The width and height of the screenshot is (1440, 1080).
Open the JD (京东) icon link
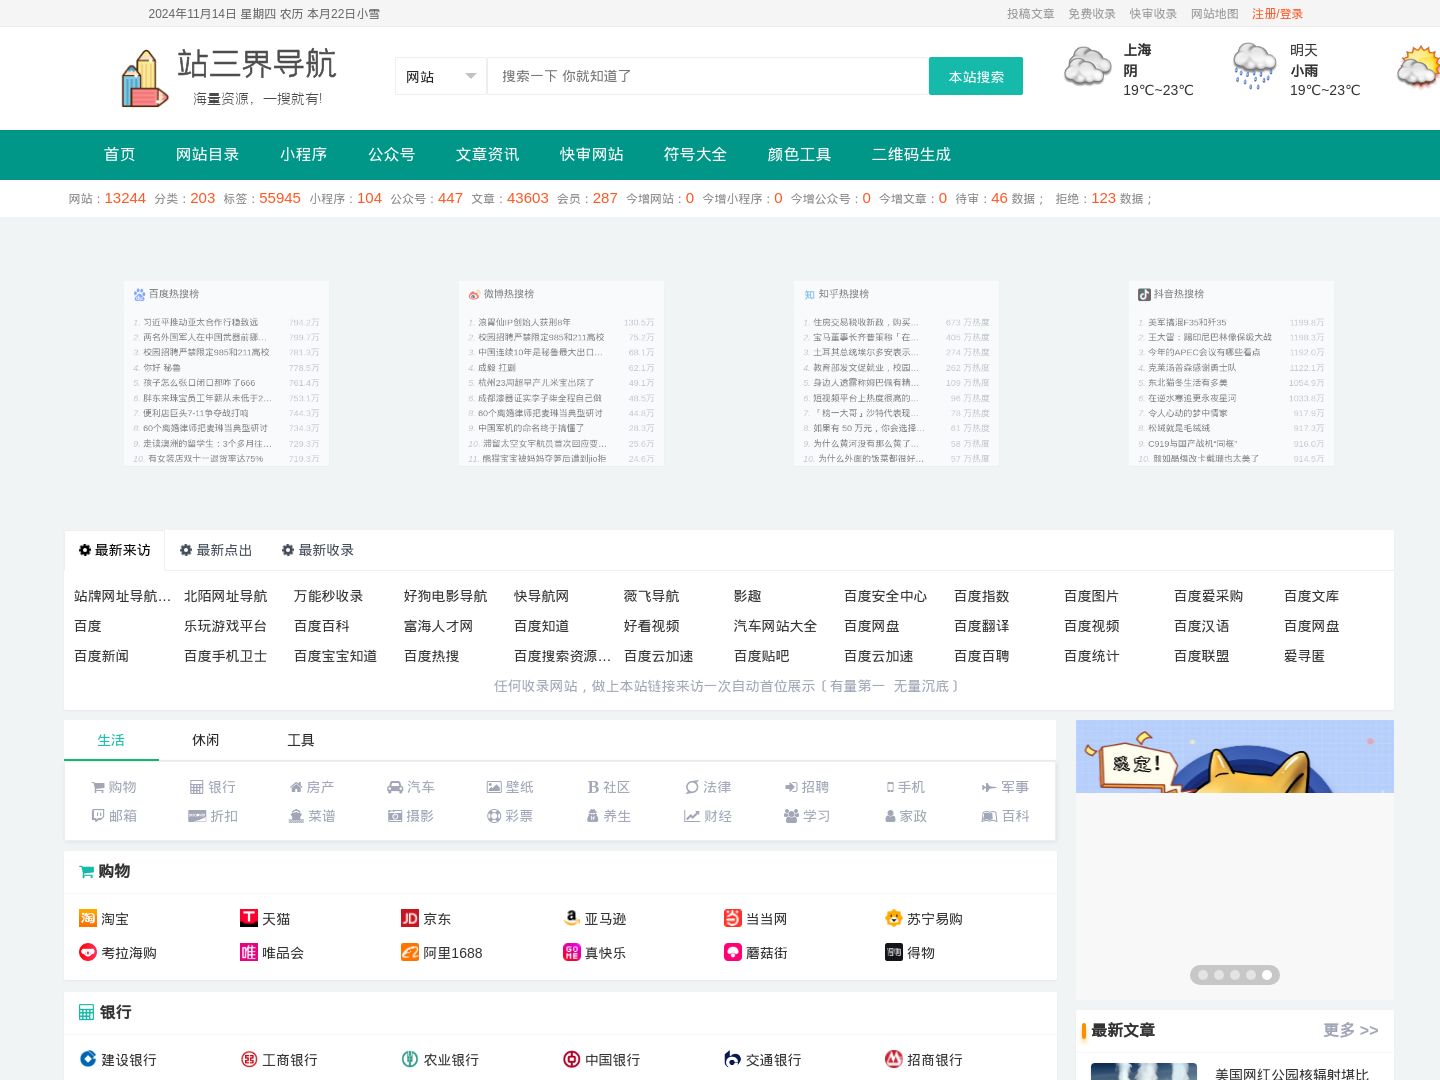[x=410, y=918]
